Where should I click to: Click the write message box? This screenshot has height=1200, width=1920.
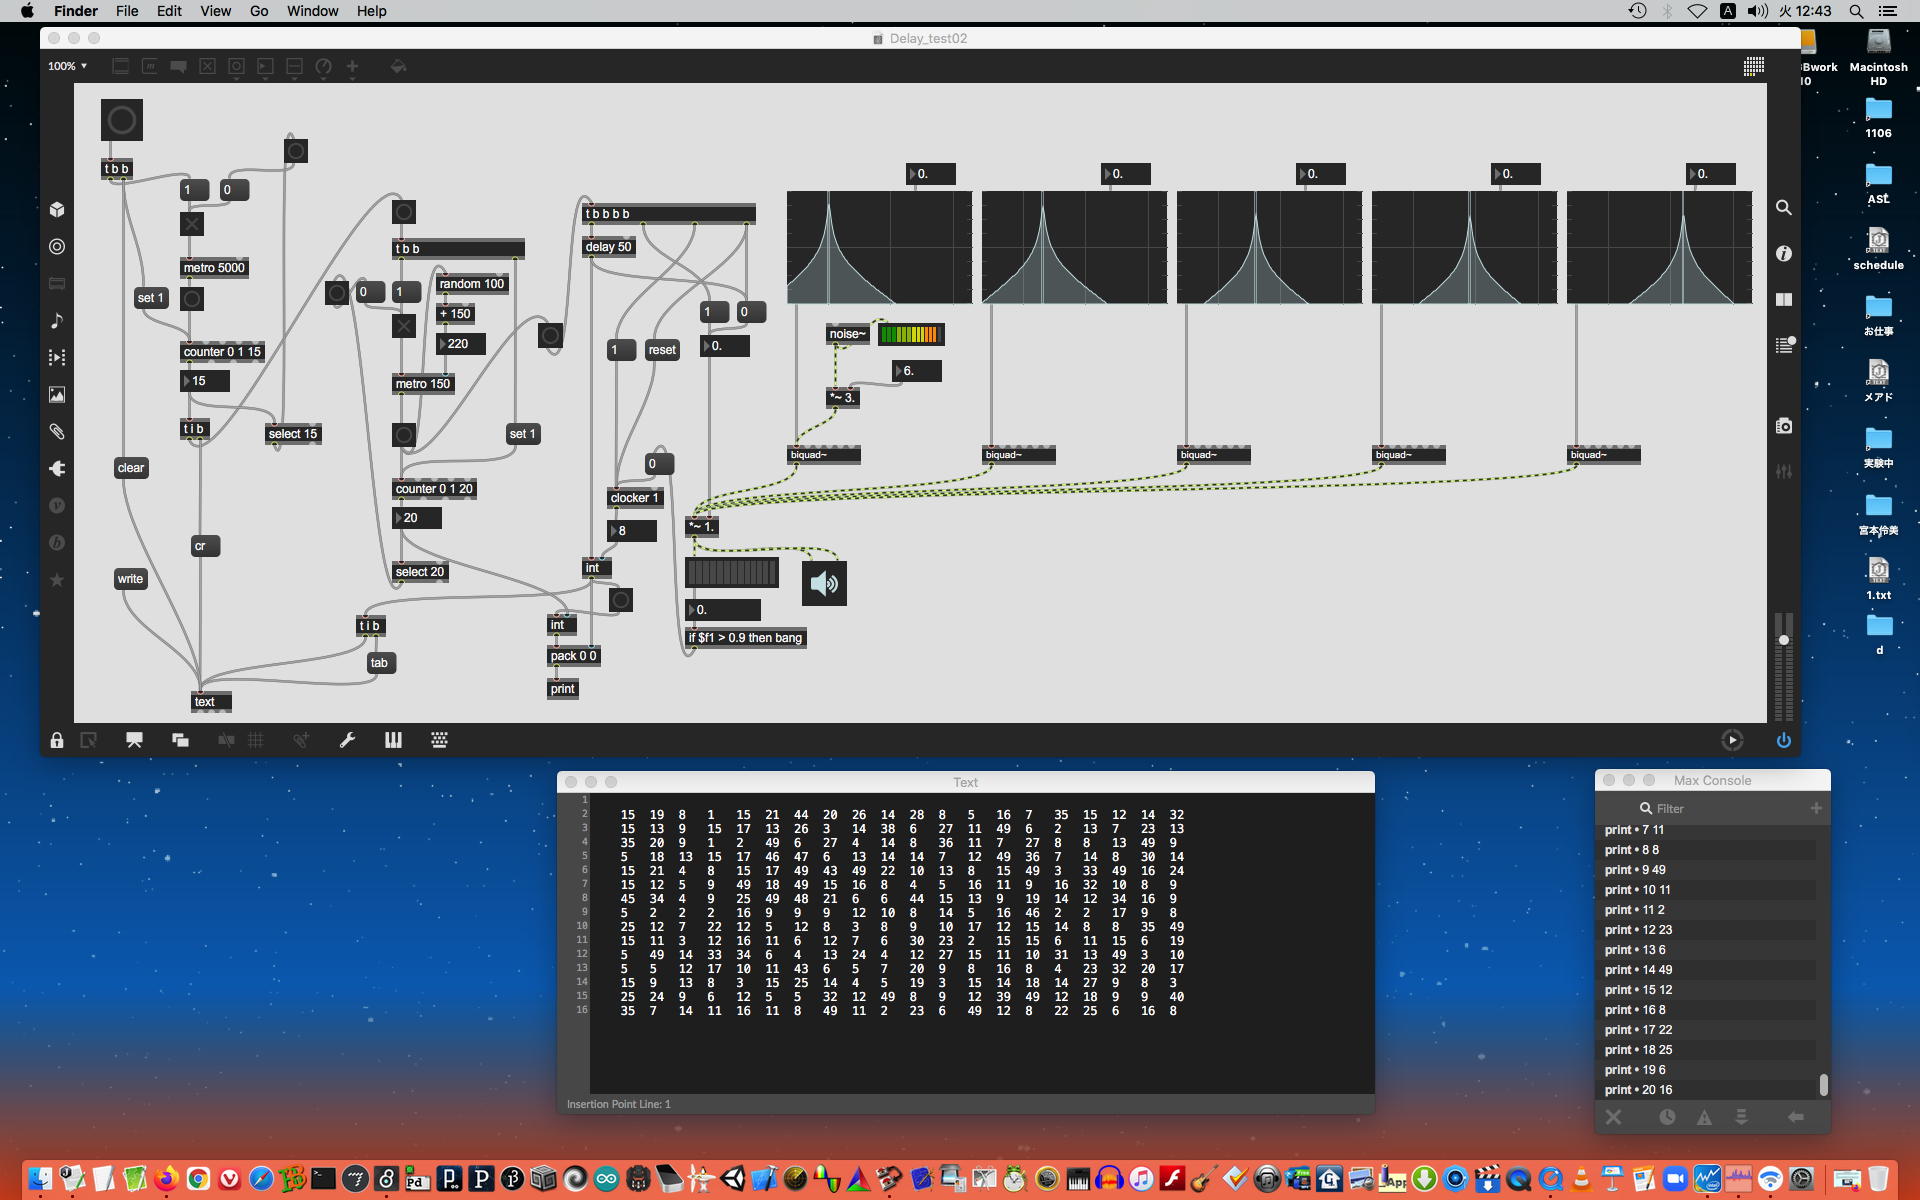point(130,579)
